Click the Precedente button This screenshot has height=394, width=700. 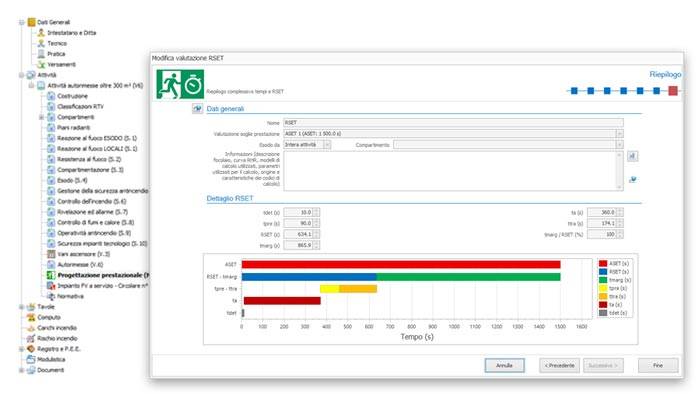pyautogui.click(x=559, y=365)
